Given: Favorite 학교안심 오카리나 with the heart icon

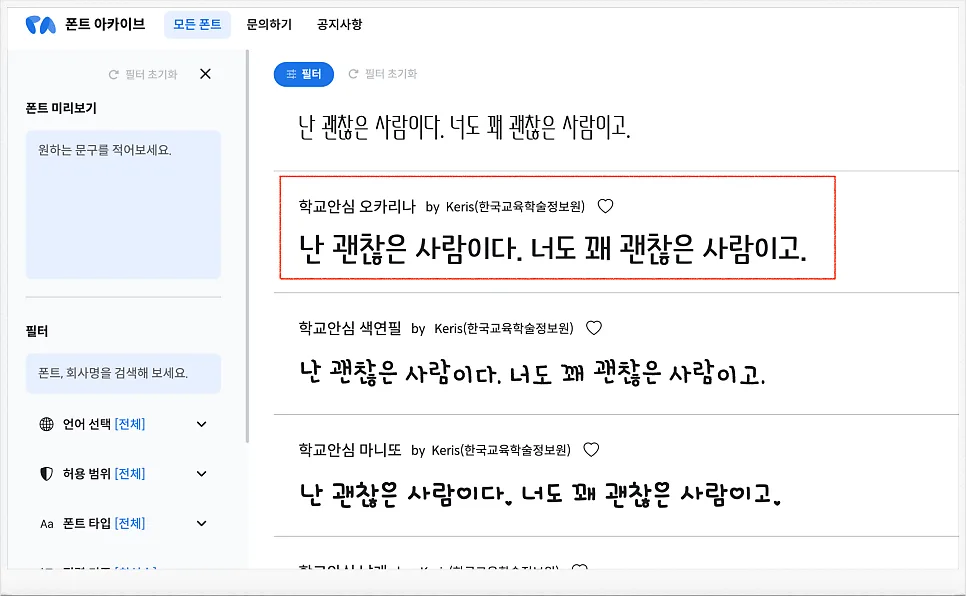Looking at the screenshot, I should pos(606,206).
